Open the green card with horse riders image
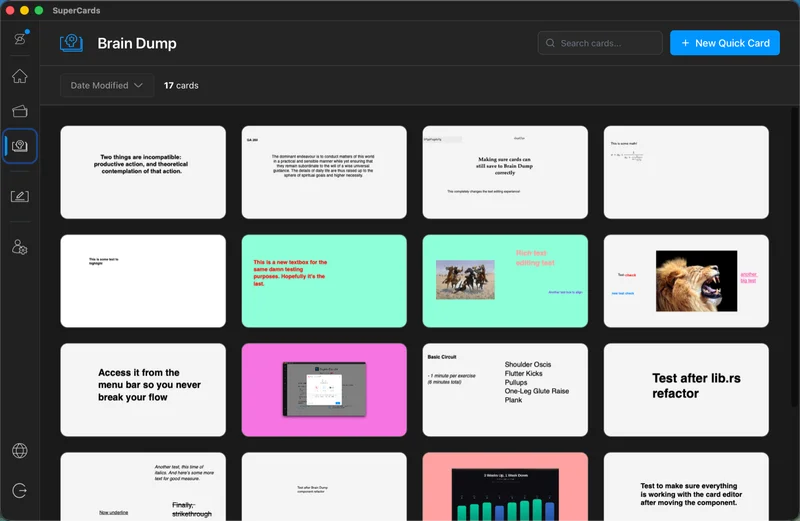 [x=505, y=281]
